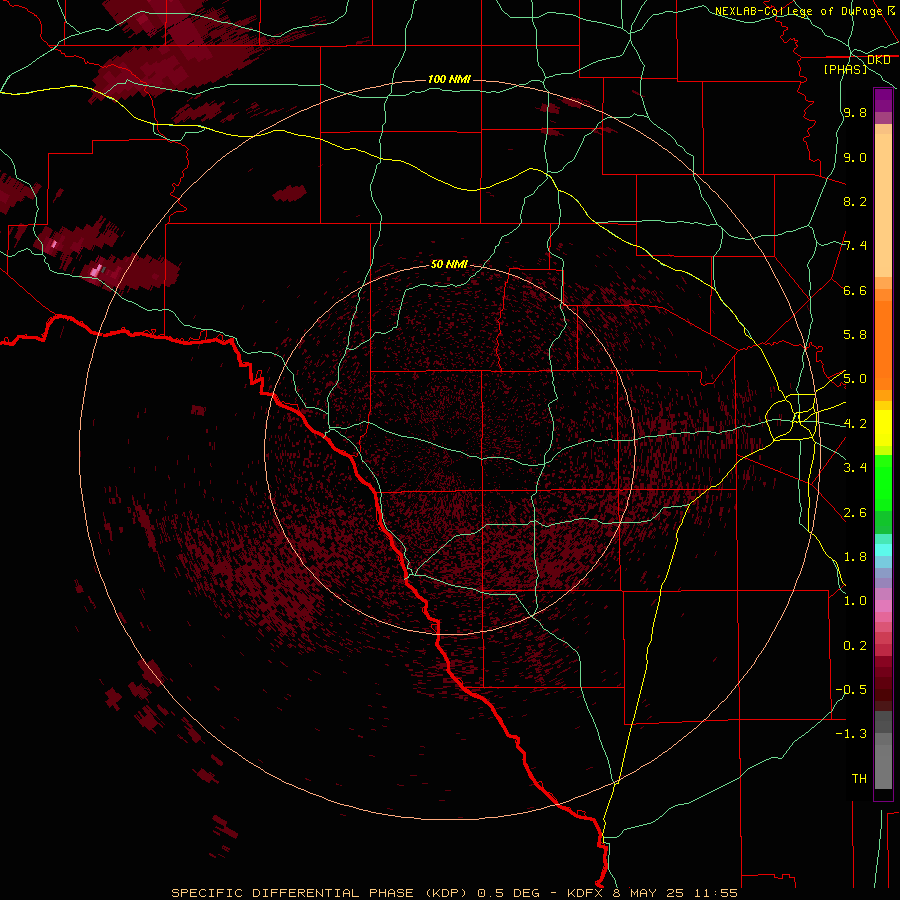The width and height of the screenshot is (900, 900).
Task: Click the bottom KDP product caption text
Action: click(x=454, y=893)
